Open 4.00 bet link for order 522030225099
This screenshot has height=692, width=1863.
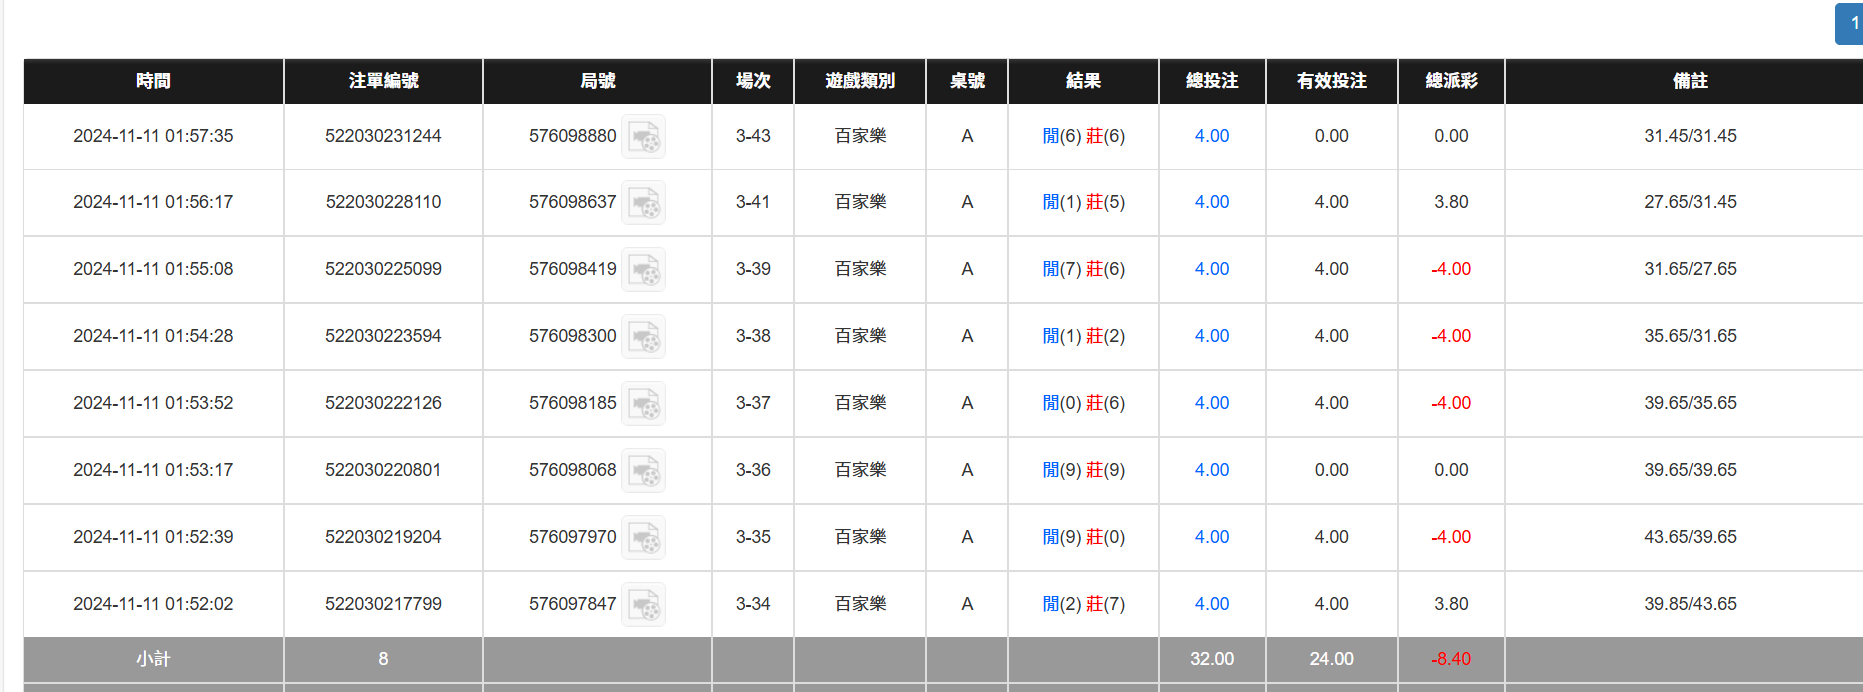tap(1211, 269)
